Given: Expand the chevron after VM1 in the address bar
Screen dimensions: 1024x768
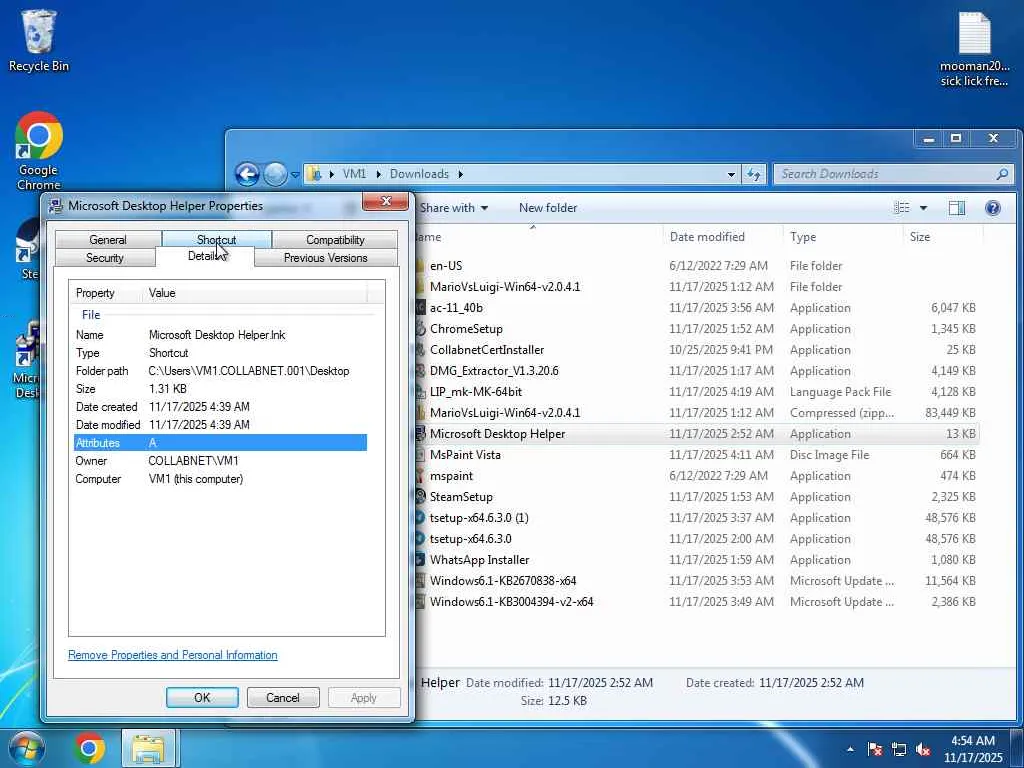Looking at the screenshot, I should (x=378, y=174).
